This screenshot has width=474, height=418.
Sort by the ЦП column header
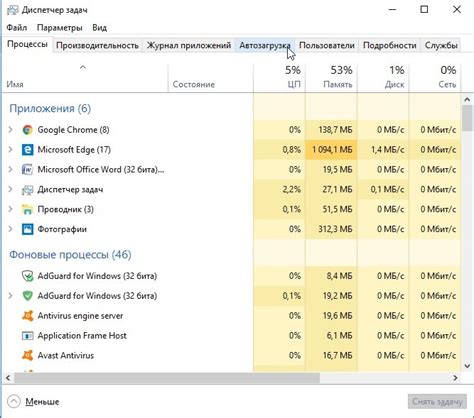[x=279, y=78]
